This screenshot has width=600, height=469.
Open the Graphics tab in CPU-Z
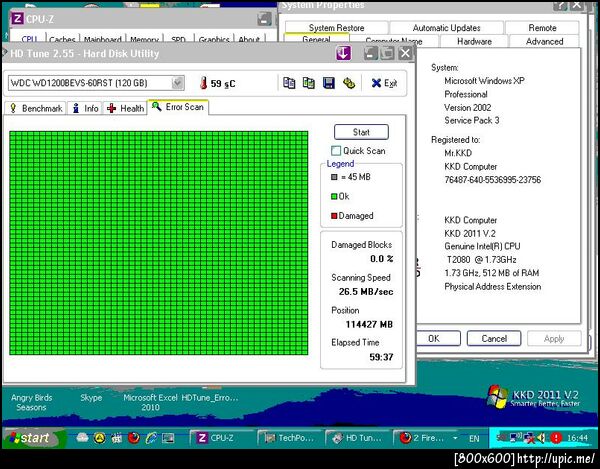pyautogui.click(x=214, y=39)
